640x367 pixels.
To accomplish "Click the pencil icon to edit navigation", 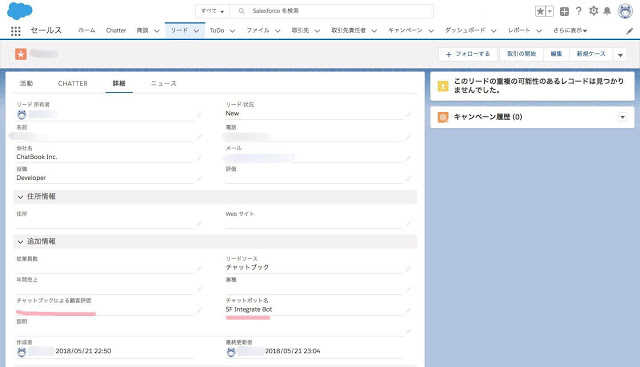I will 630,31.
